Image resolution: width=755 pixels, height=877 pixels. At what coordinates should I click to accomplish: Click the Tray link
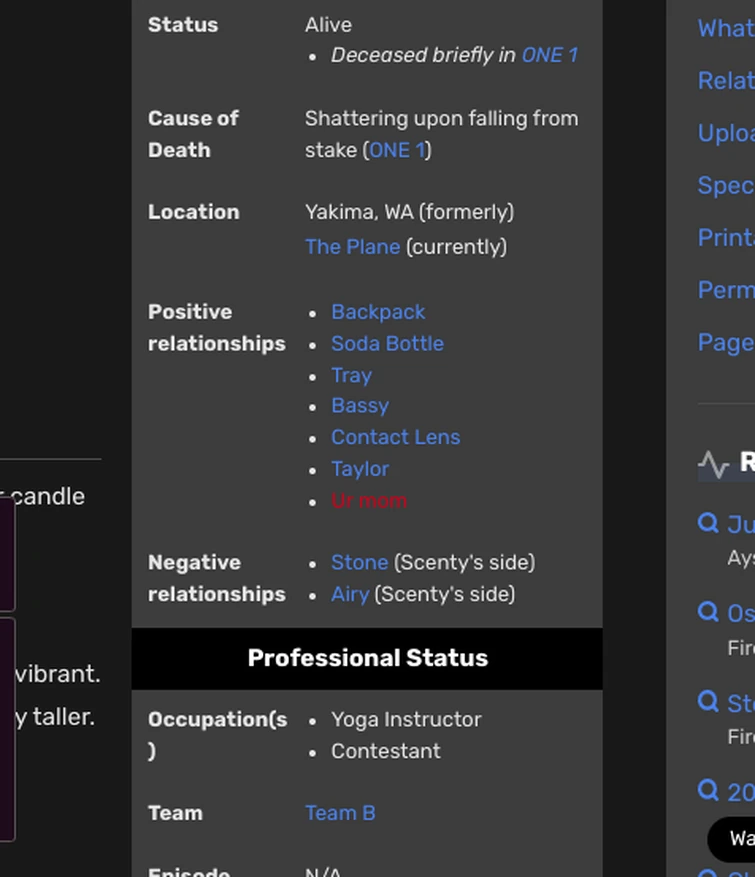tap(351, 375)
